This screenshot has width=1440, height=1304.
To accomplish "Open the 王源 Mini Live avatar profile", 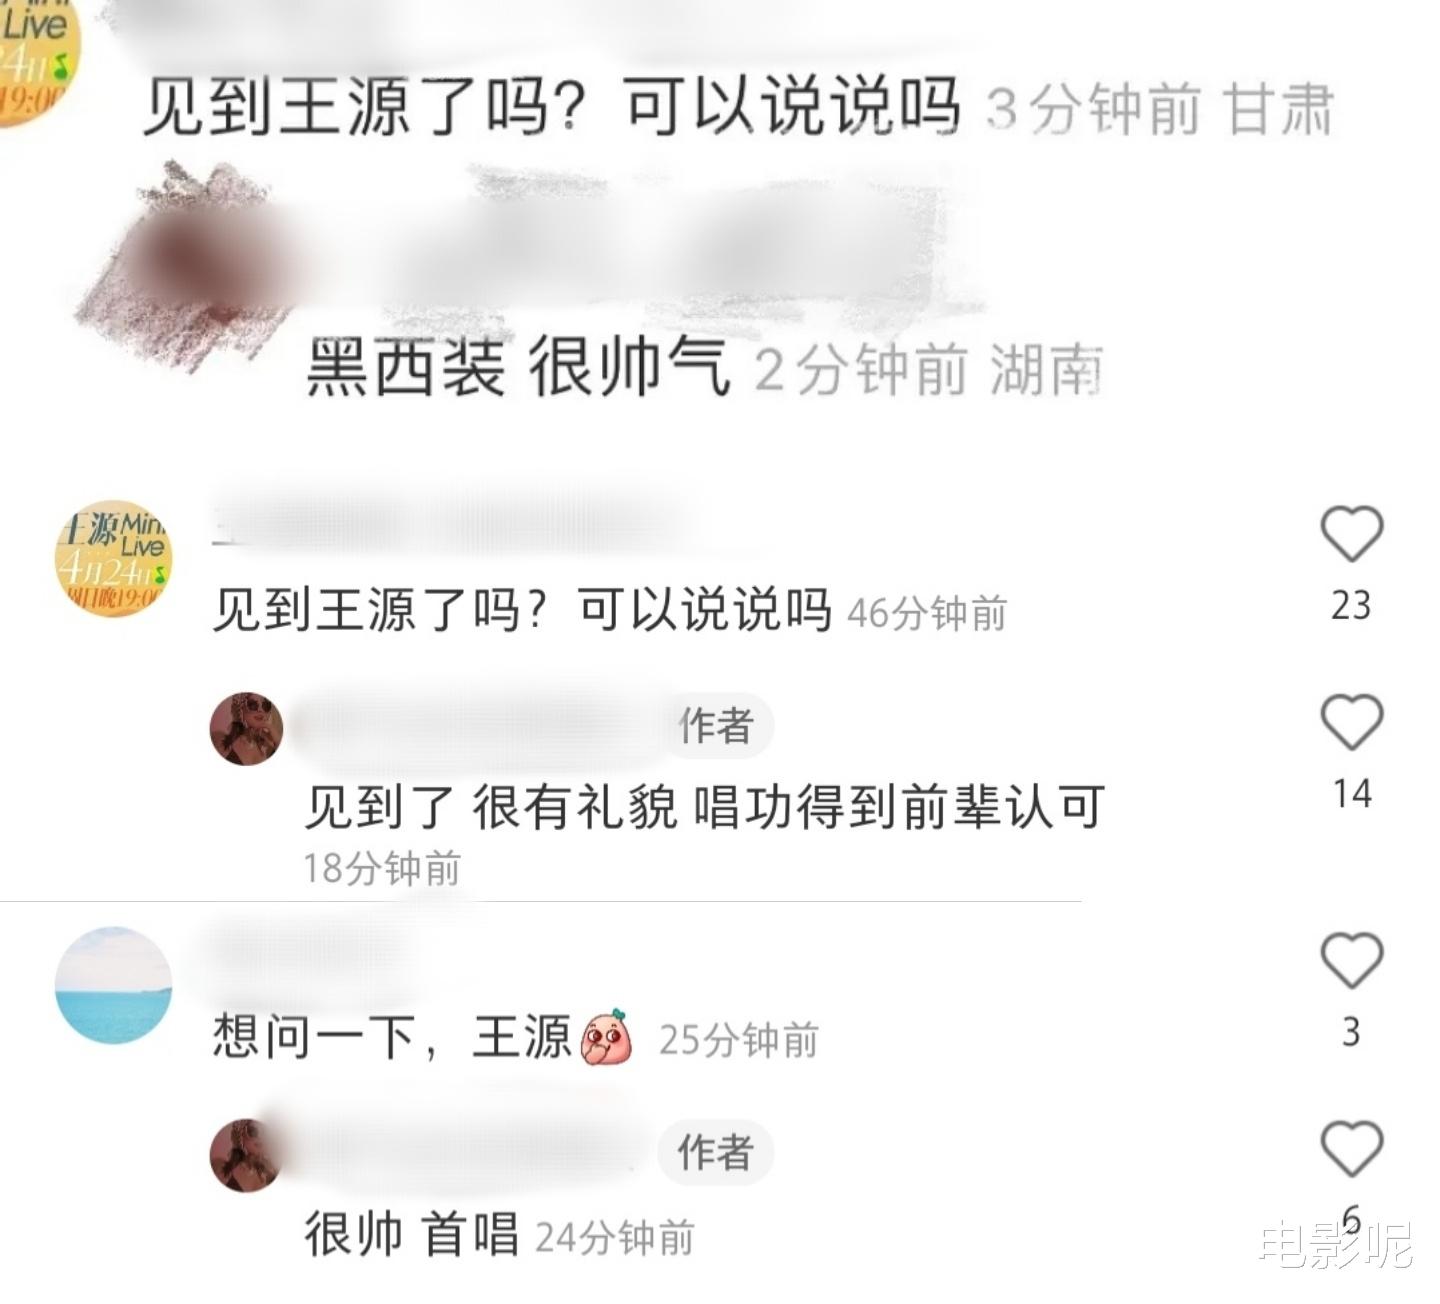I will pos(112,558).
